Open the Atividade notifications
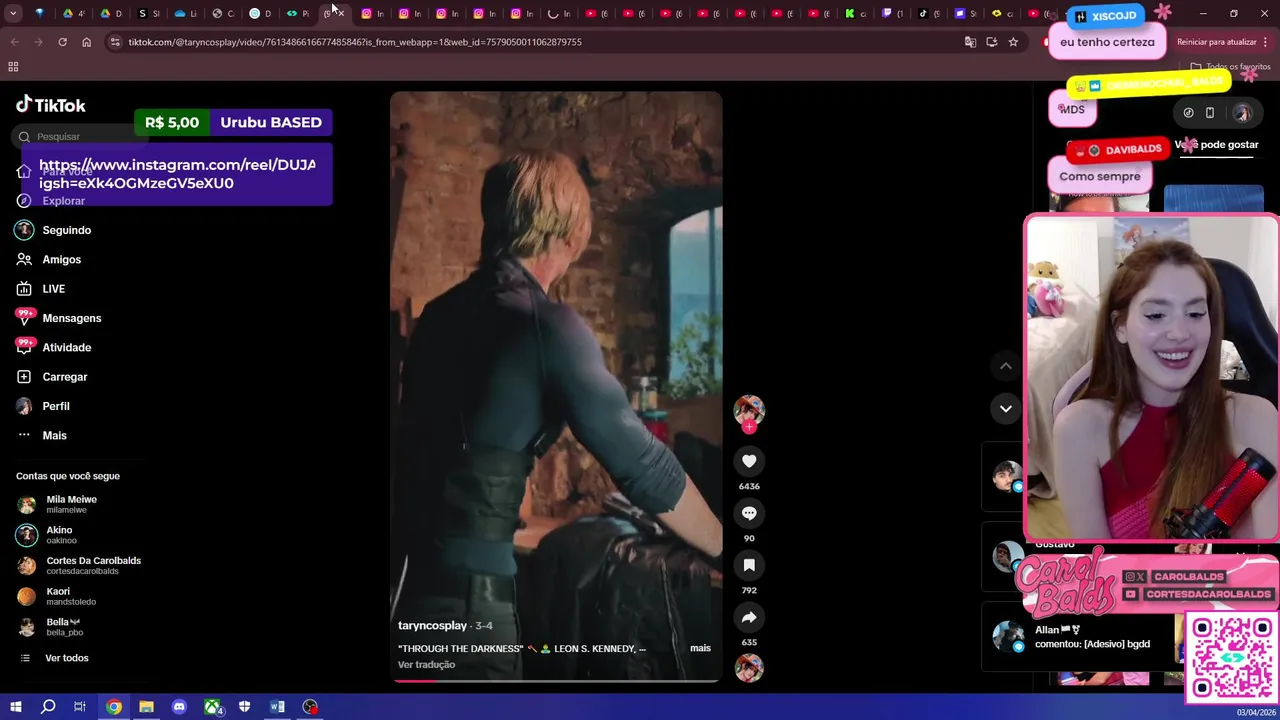The width and height of the screenshot is (1280, 720). [66, 347]
